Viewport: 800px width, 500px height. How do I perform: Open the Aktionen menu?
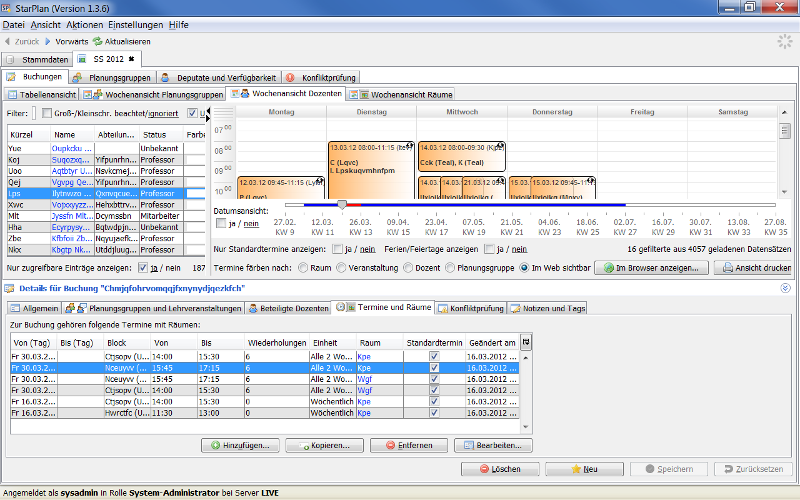point(85,25)
